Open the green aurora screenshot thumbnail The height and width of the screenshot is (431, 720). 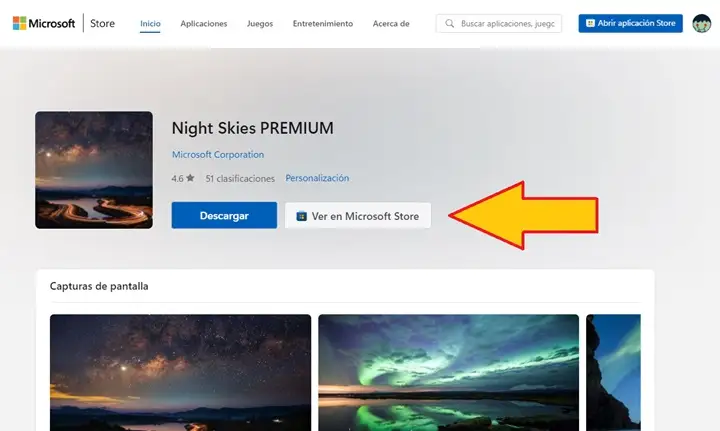pyautogui.click(x=448, y=373)
